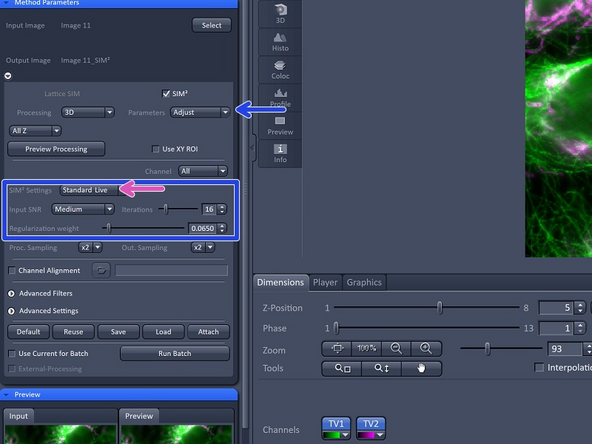
Task: Click the Iterations value field showing 16
Action: click(x=210, y=209)
